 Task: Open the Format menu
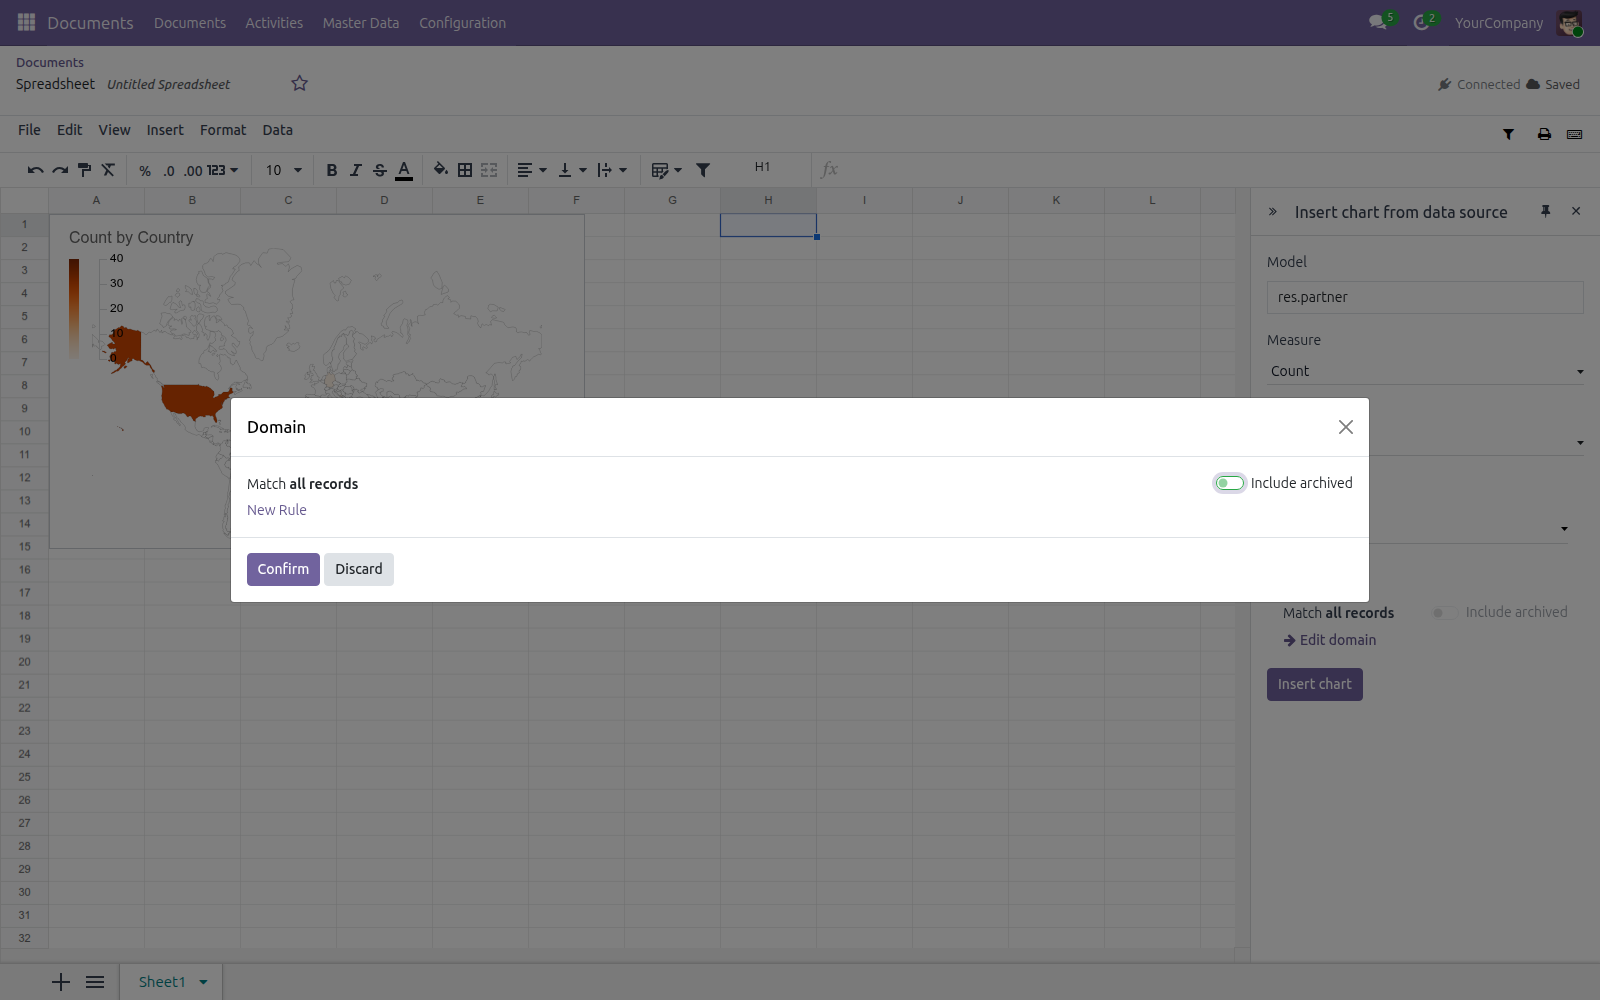pyautogui.click(x=223, y=130)
